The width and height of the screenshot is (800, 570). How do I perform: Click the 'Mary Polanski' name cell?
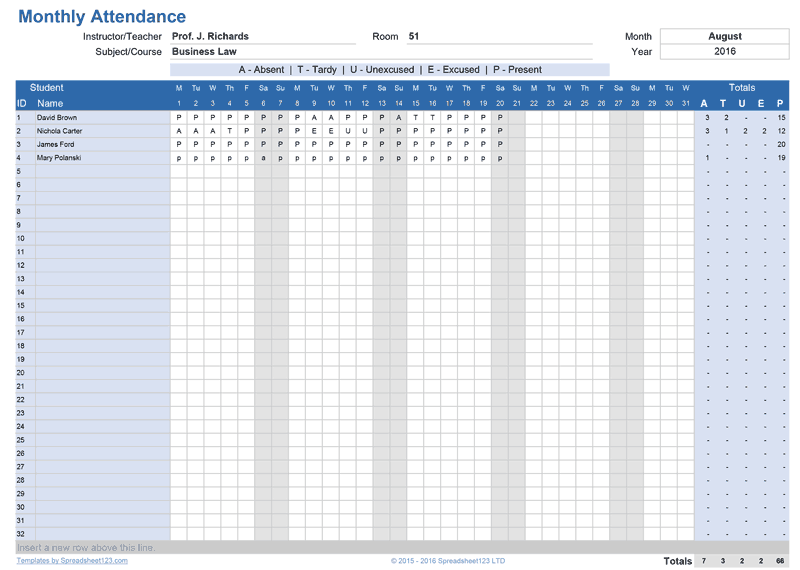point(59,158)
